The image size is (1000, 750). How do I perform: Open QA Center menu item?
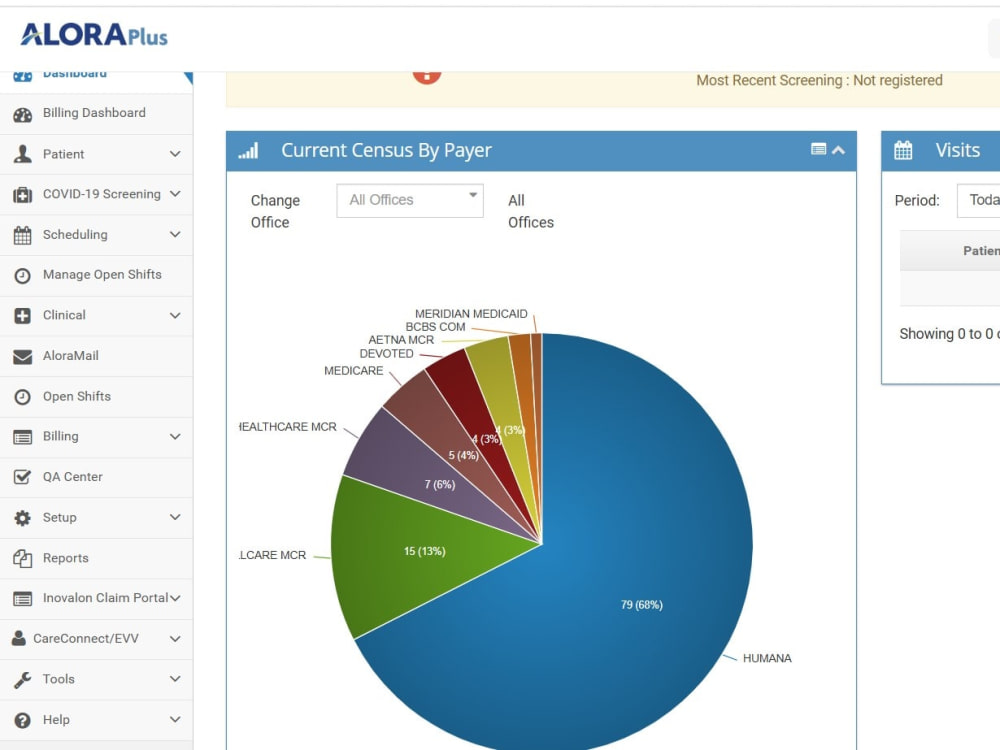96,477
